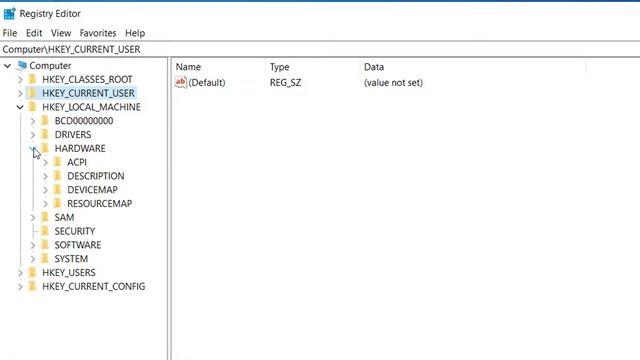Expand the HKEY_CURRENT_CONFIG chevron
Viewport: 640px width, 360px height.
tap(20, 287)
